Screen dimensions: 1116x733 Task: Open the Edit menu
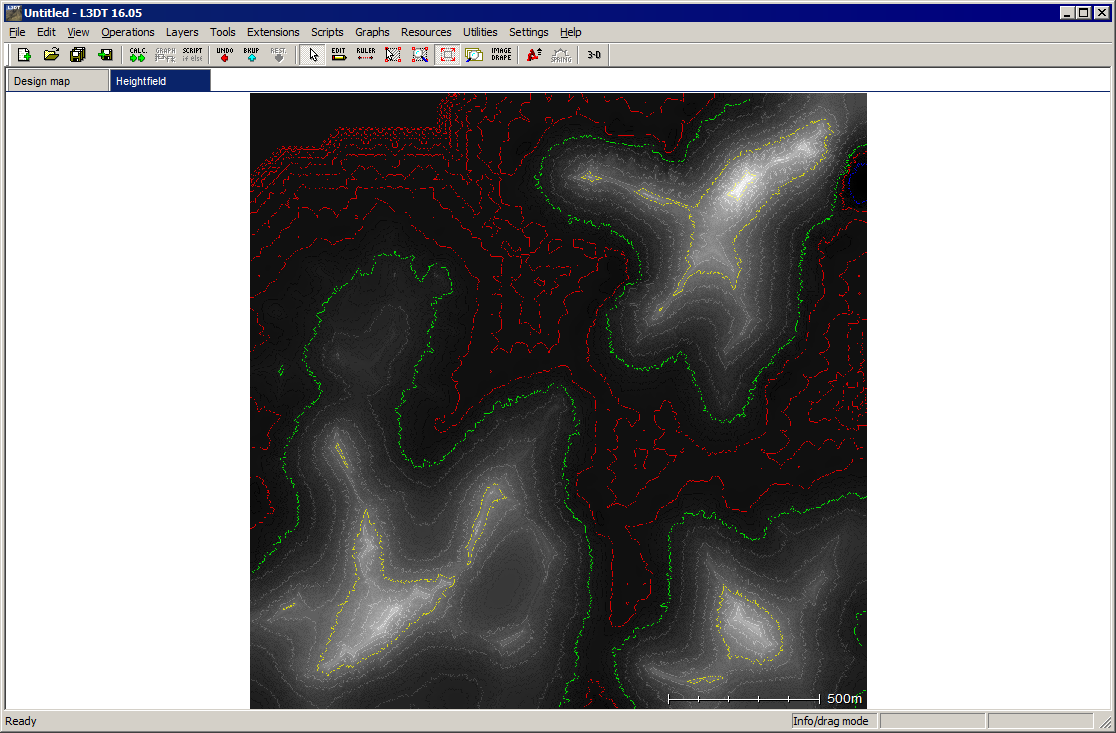(46, 32)
